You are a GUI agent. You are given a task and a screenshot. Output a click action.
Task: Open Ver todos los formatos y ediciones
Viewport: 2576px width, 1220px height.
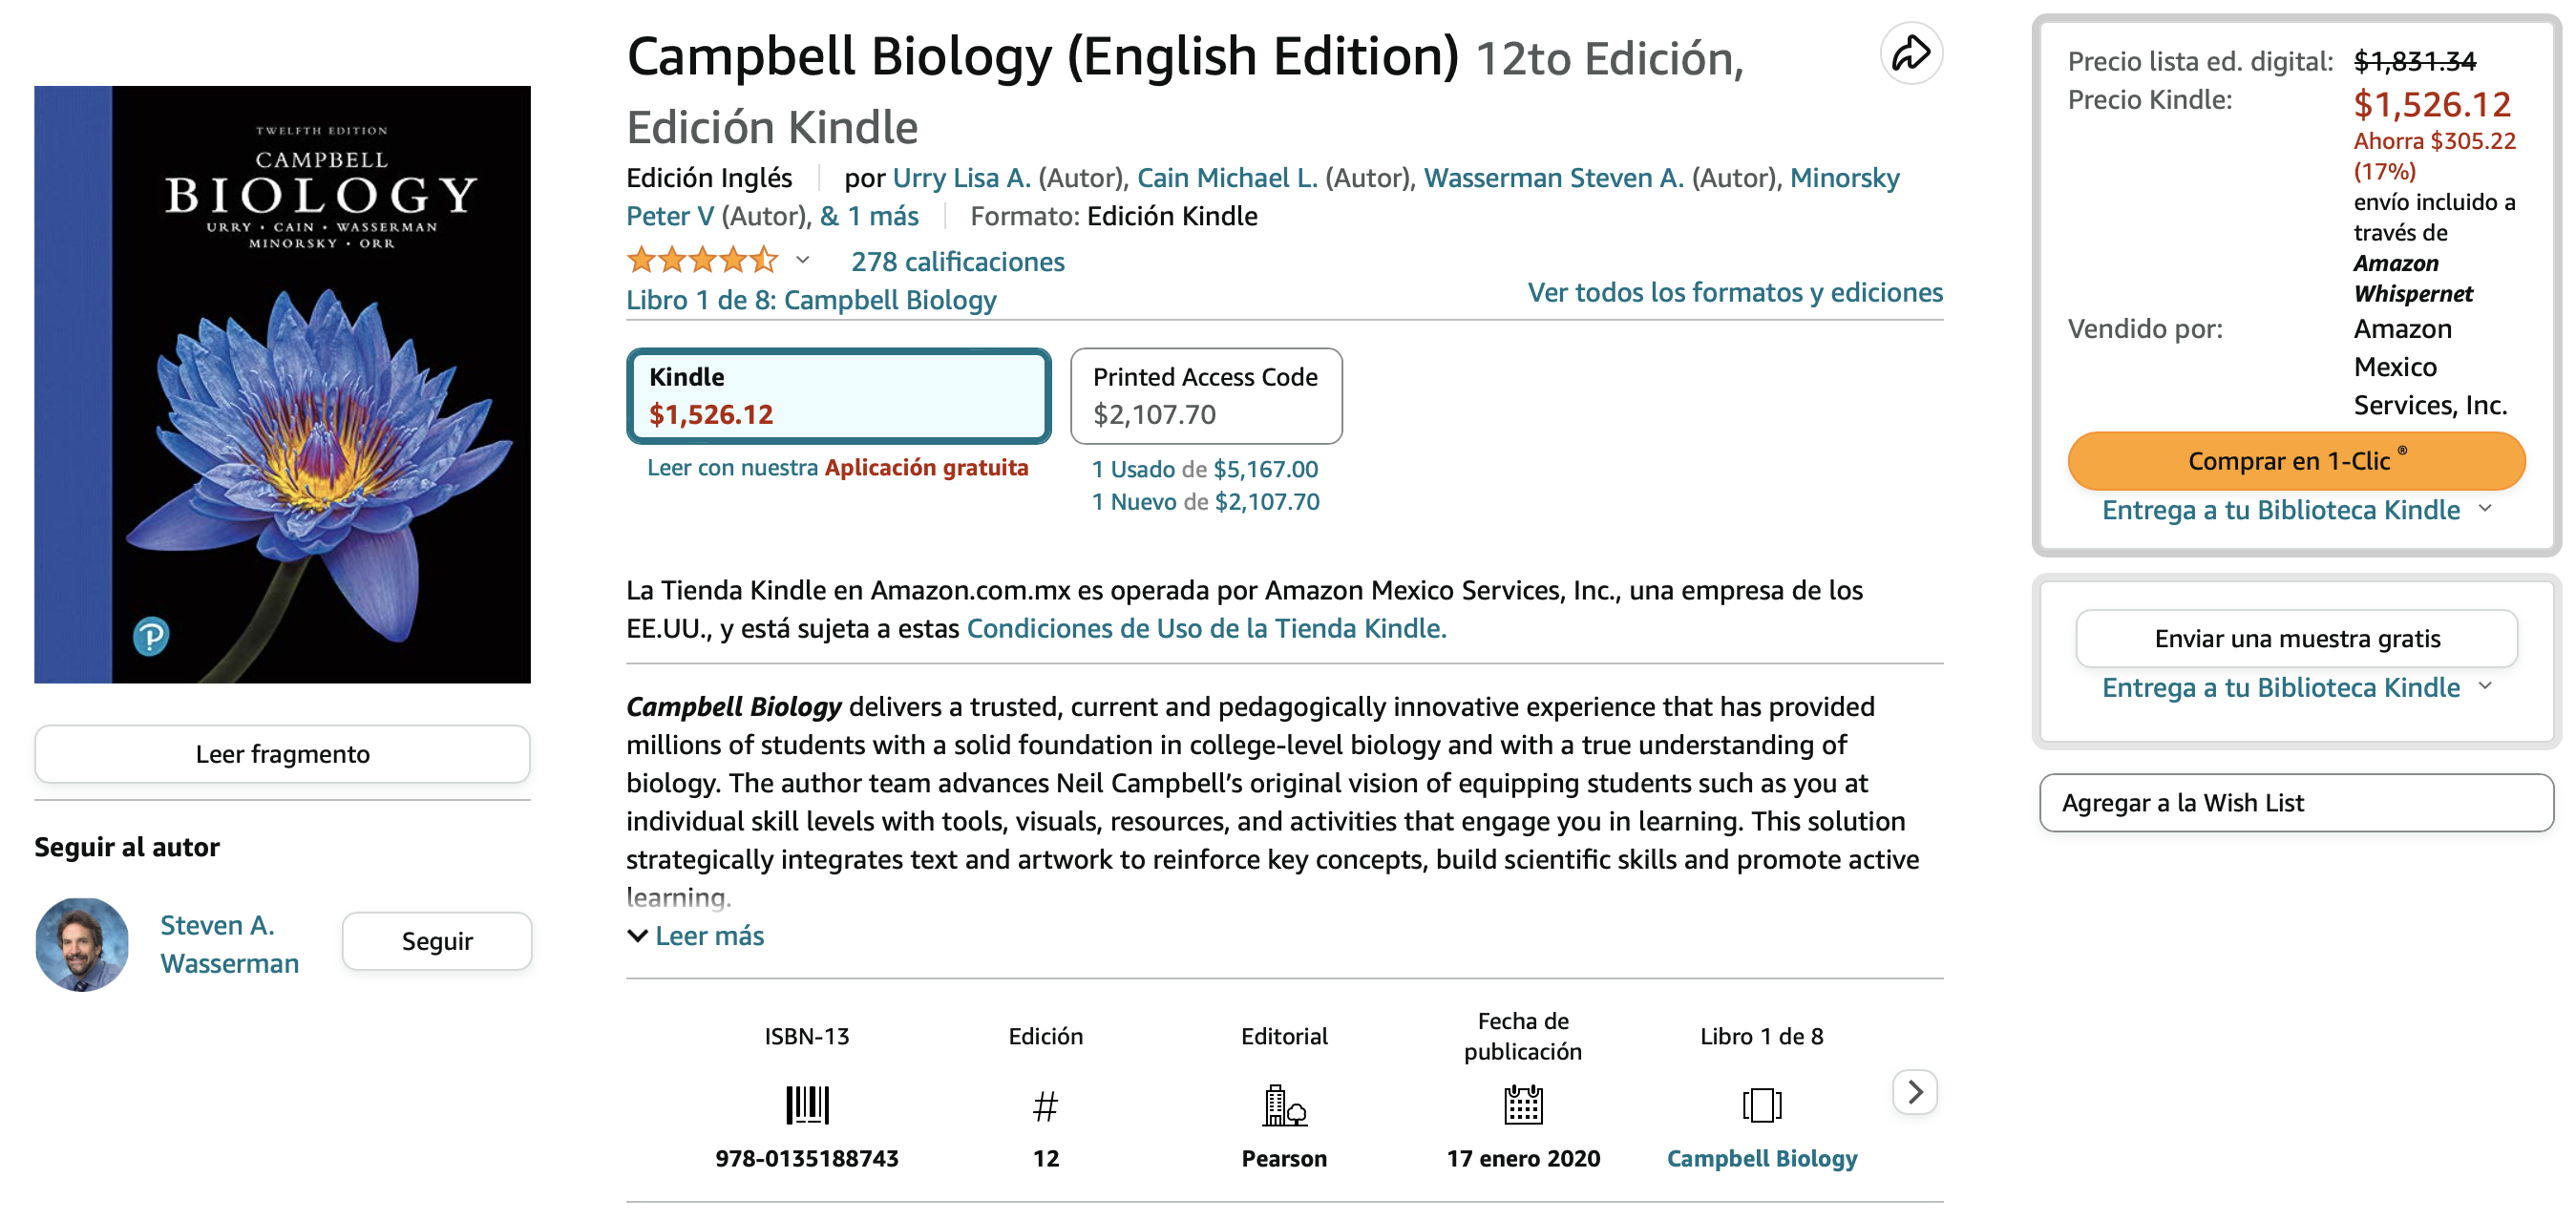click(x=1734, y=292)
